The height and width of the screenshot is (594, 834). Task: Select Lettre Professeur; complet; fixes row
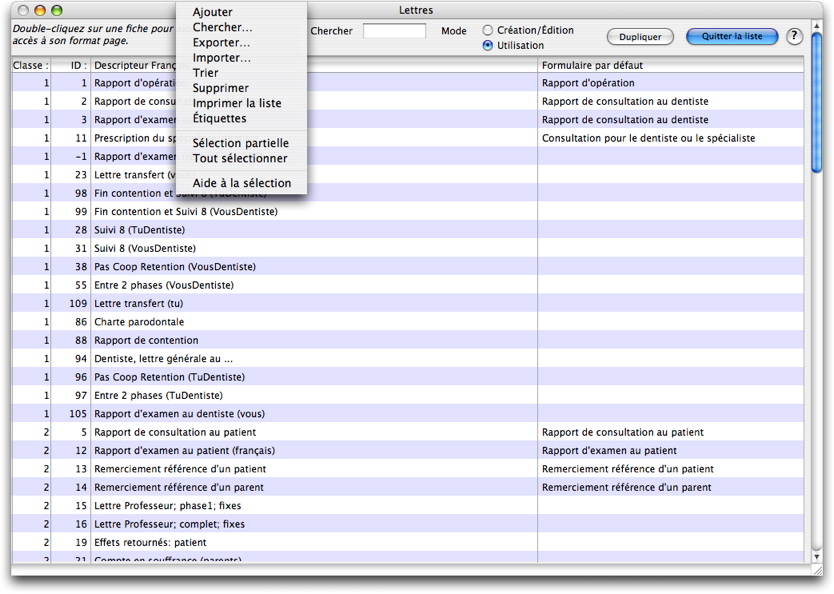pyautogui.click(x=407, y=524)
